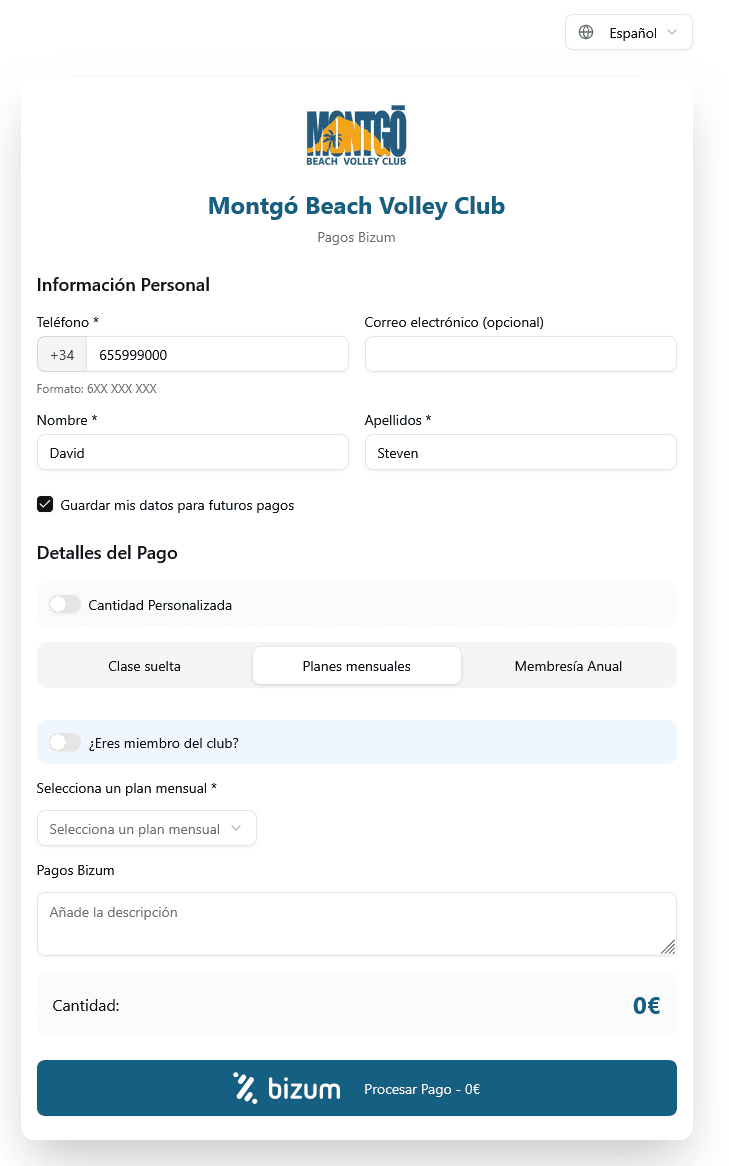Click the Bizum logo on payment button

point(287,1088)
